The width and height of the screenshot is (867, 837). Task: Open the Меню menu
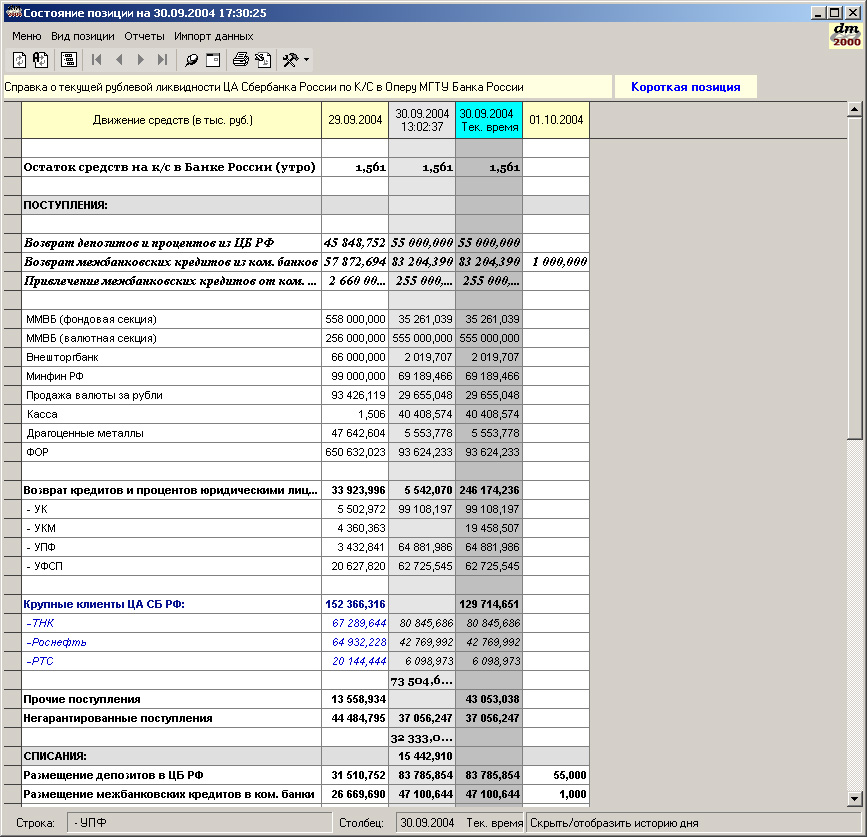coord(27,36)
